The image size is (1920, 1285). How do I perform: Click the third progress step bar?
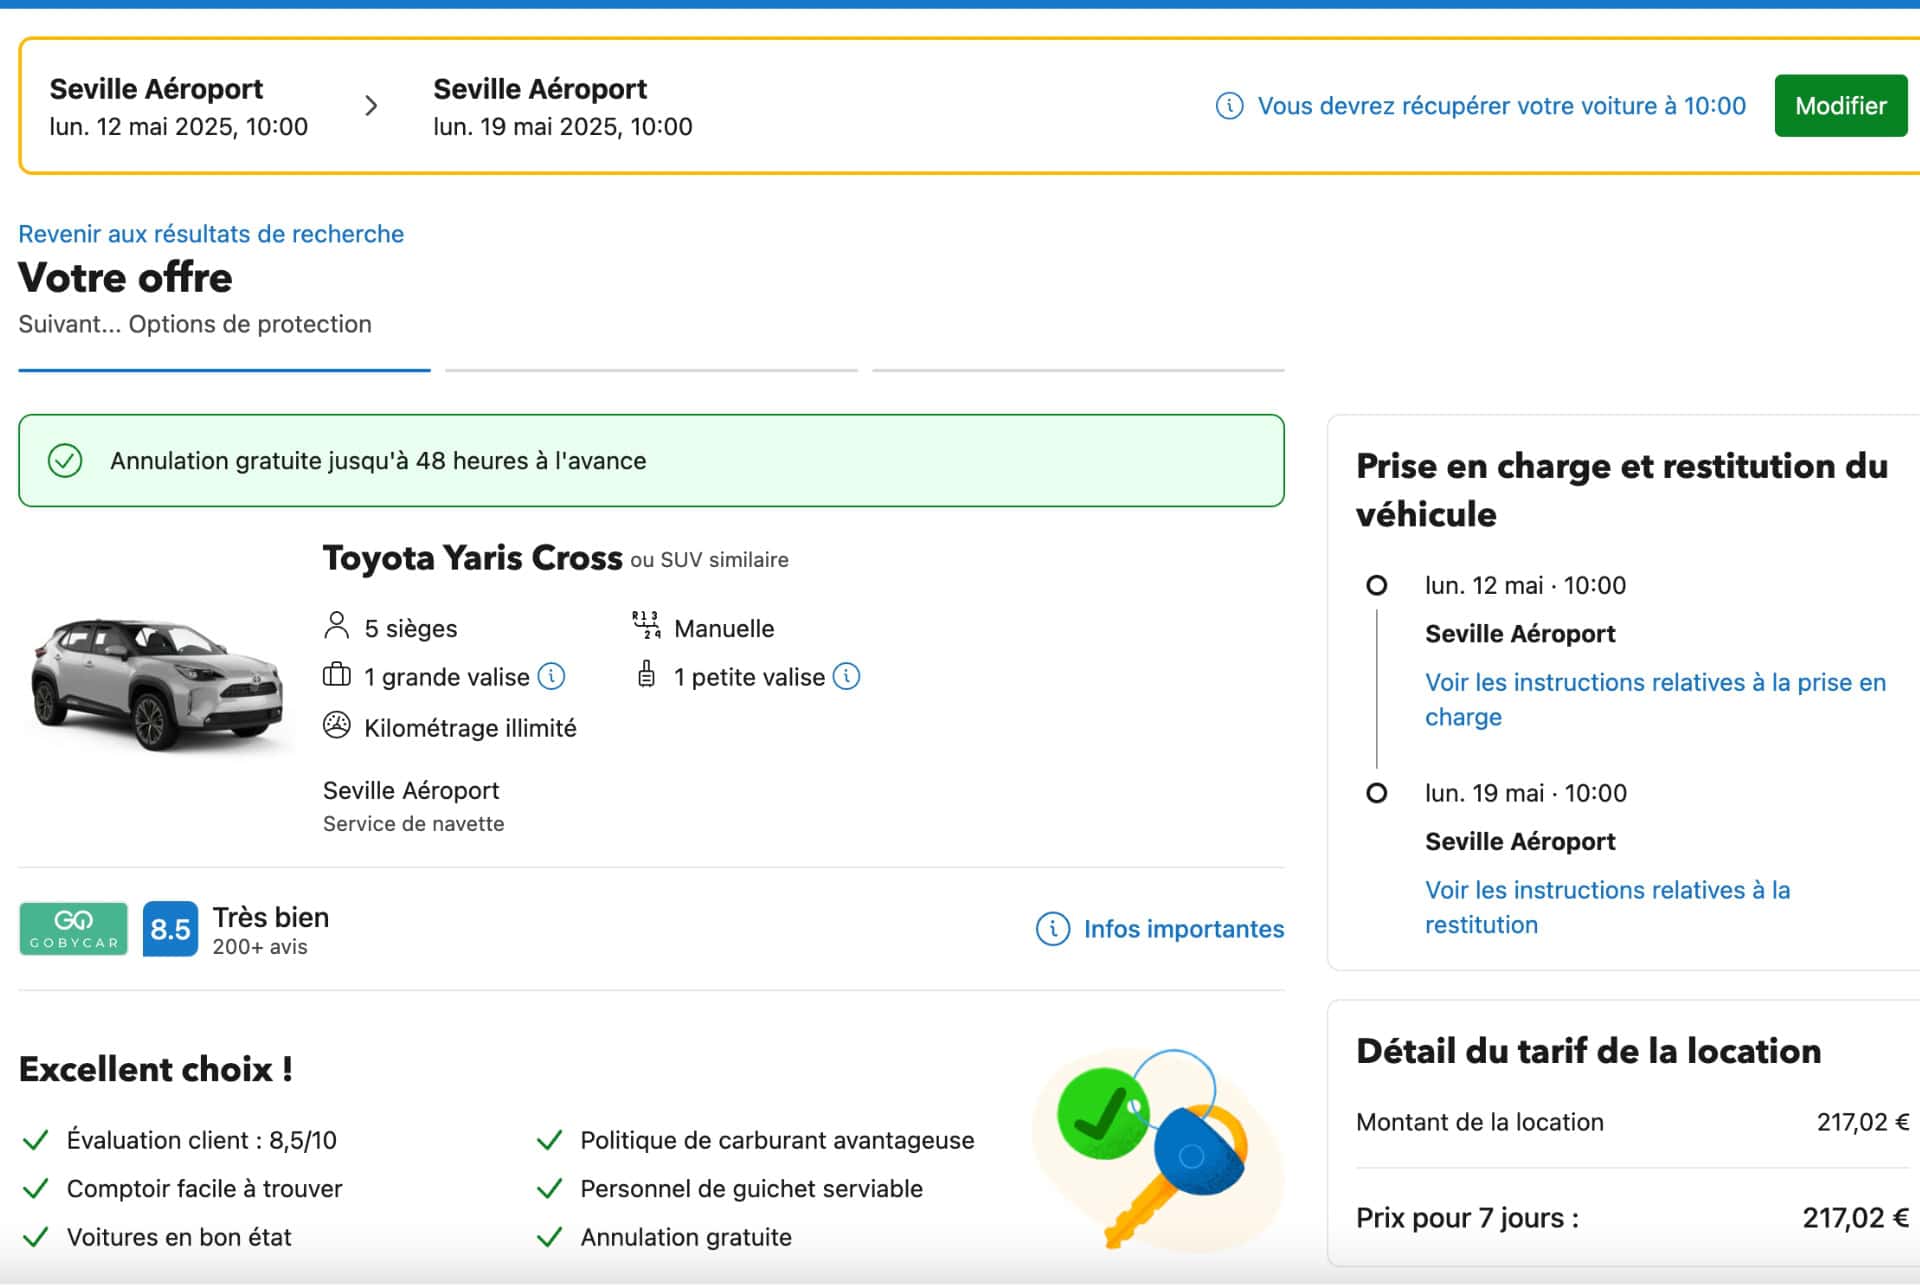tap(1078, 370)
